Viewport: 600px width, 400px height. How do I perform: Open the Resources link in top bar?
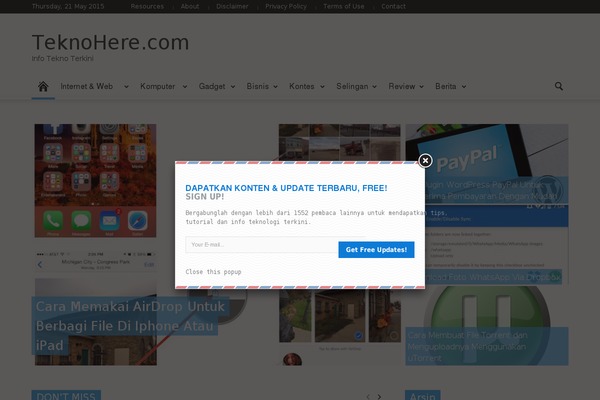coord(147,7)
